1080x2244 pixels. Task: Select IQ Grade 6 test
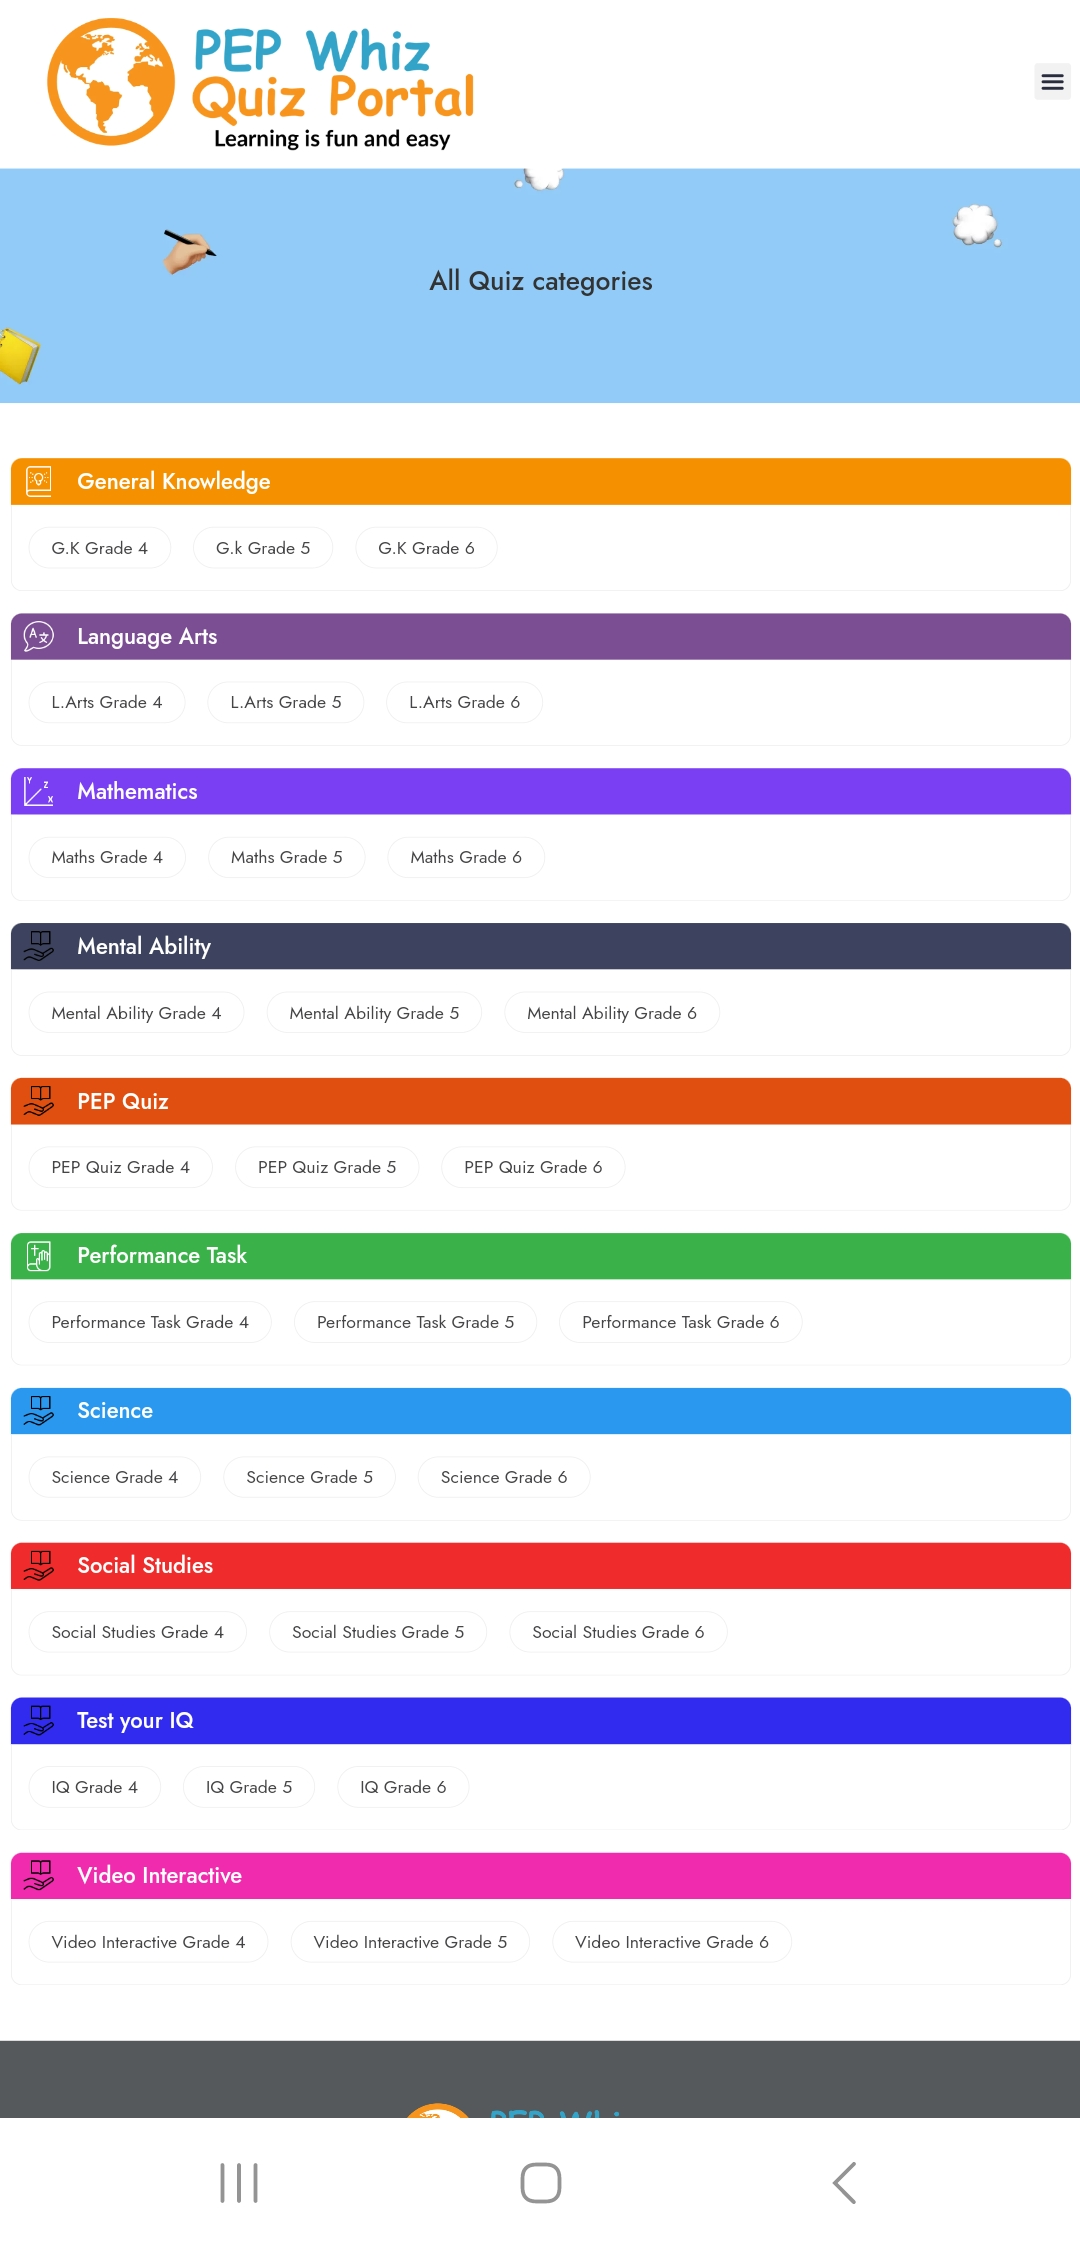click(x=403, y=1787)
